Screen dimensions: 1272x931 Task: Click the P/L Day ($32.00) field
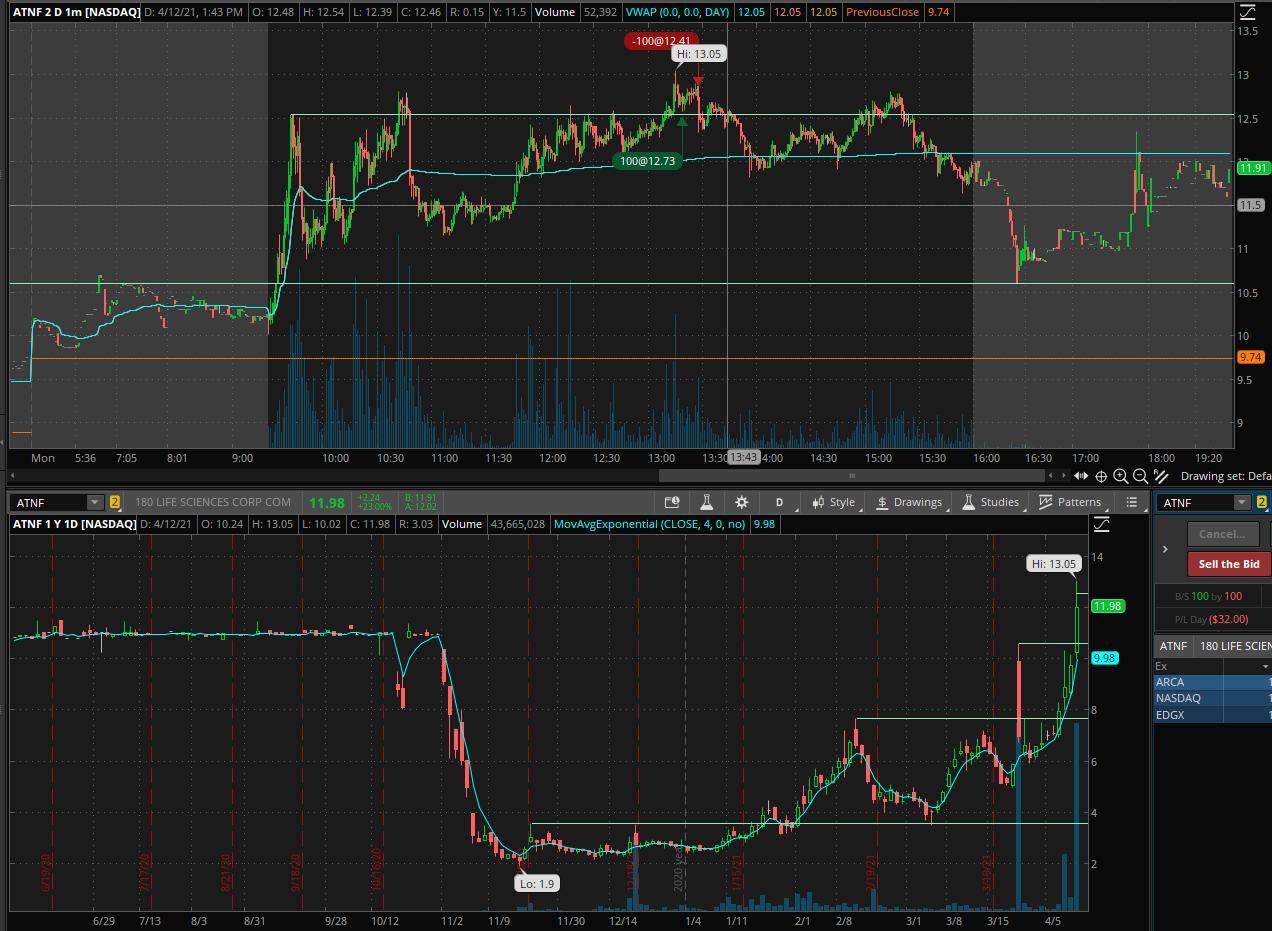pos(1214,619)
